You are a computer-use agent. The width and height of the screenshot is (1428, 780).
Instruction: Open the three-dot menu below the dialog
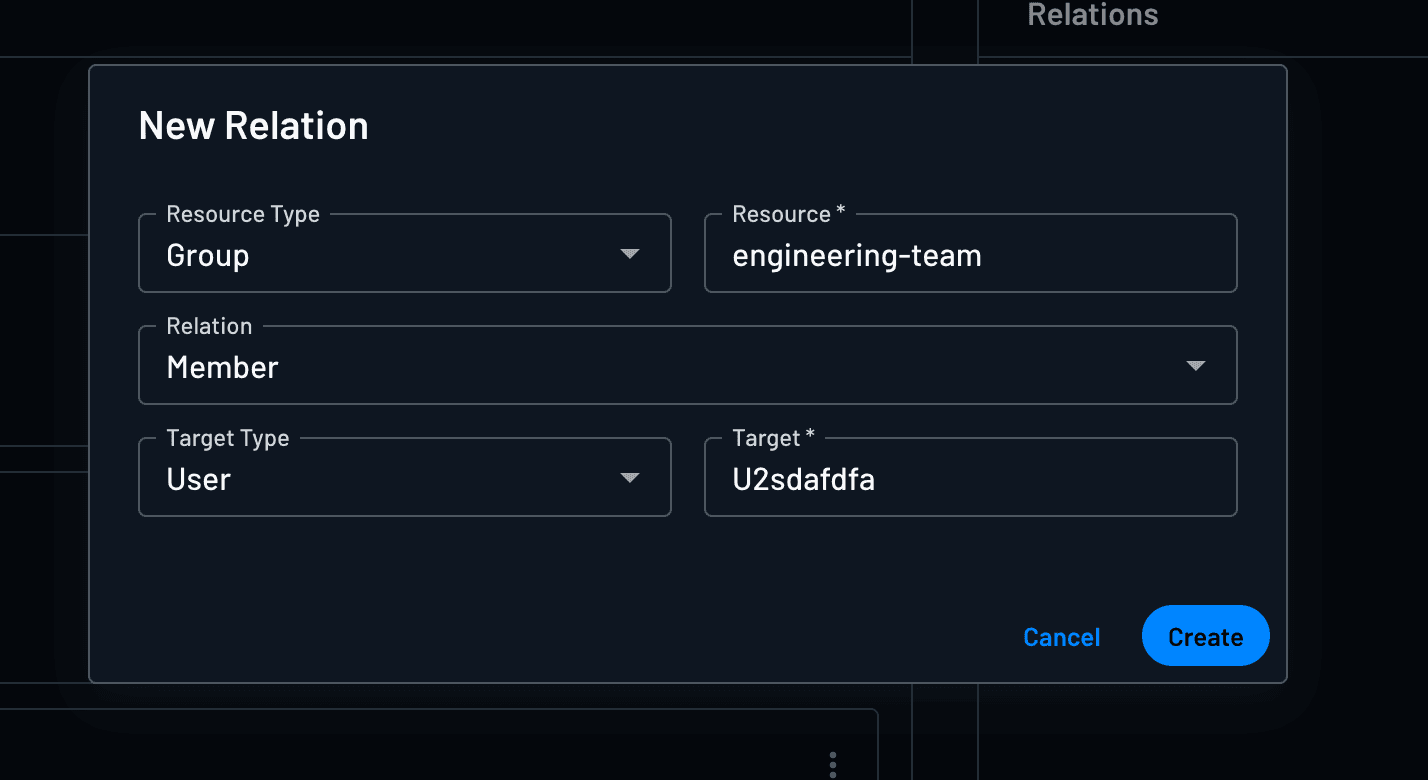click(x=833, y=765)
